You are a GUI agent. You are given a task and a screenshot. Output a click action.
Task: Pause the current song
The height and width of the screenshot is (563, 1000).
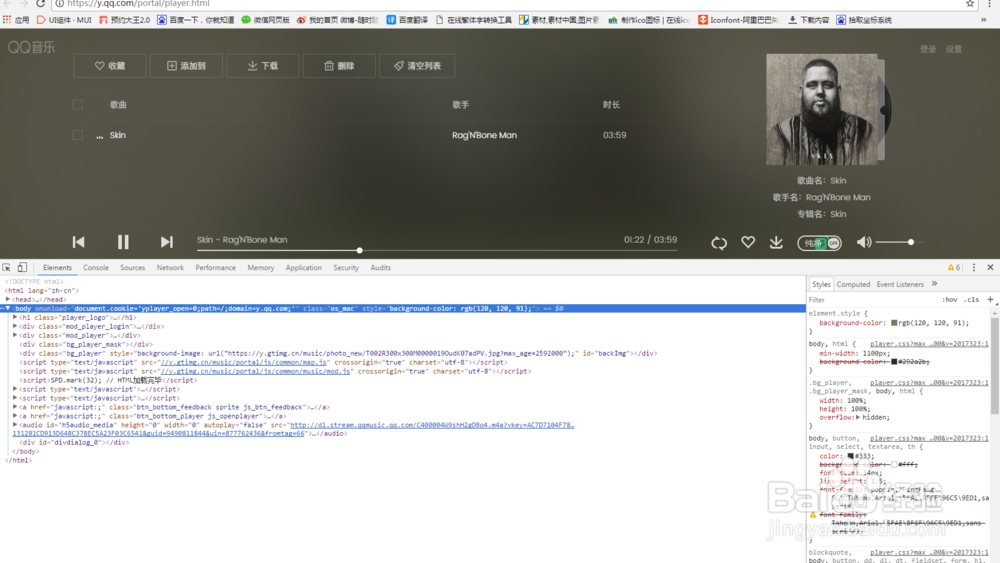click(x=122, y=242)
